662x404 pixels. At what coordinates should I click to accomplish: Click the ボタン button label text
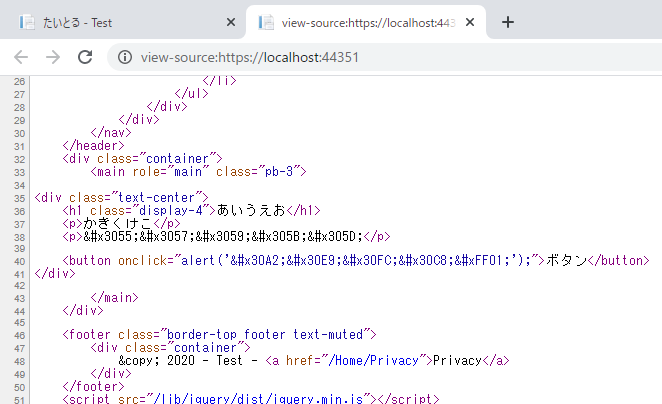click(566, 260)
